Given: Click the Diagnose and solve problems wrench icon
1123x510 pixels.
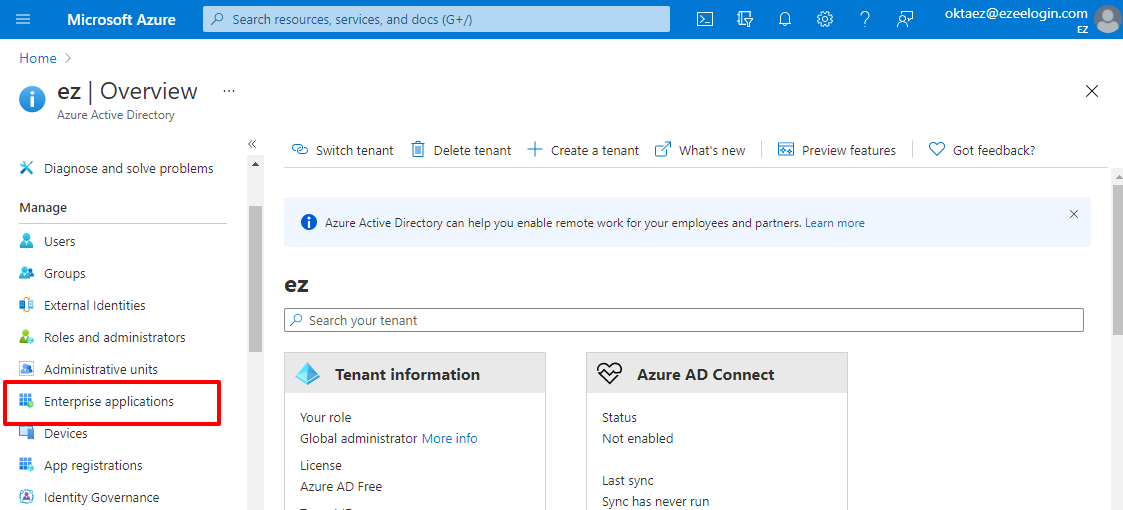Looking at the screenshot, I should click(x=26, y=168).
